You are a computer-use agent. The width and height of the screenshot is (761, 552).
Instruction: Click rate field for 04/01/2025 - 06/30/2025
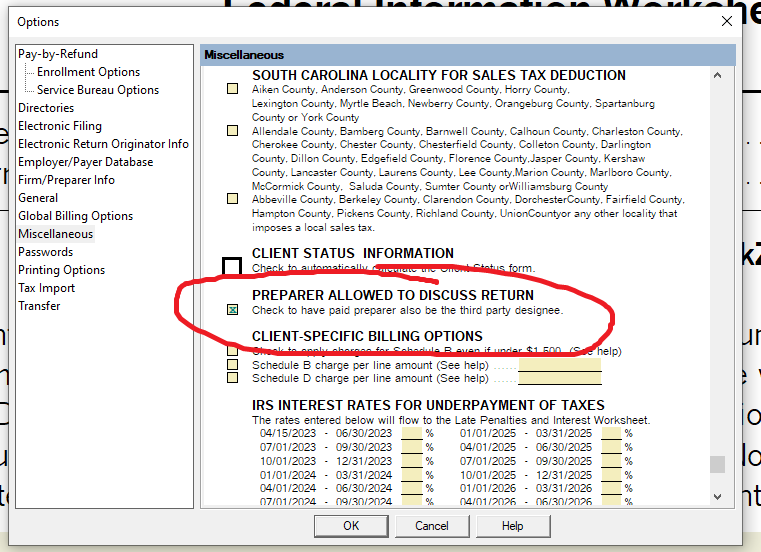[612, 447]
